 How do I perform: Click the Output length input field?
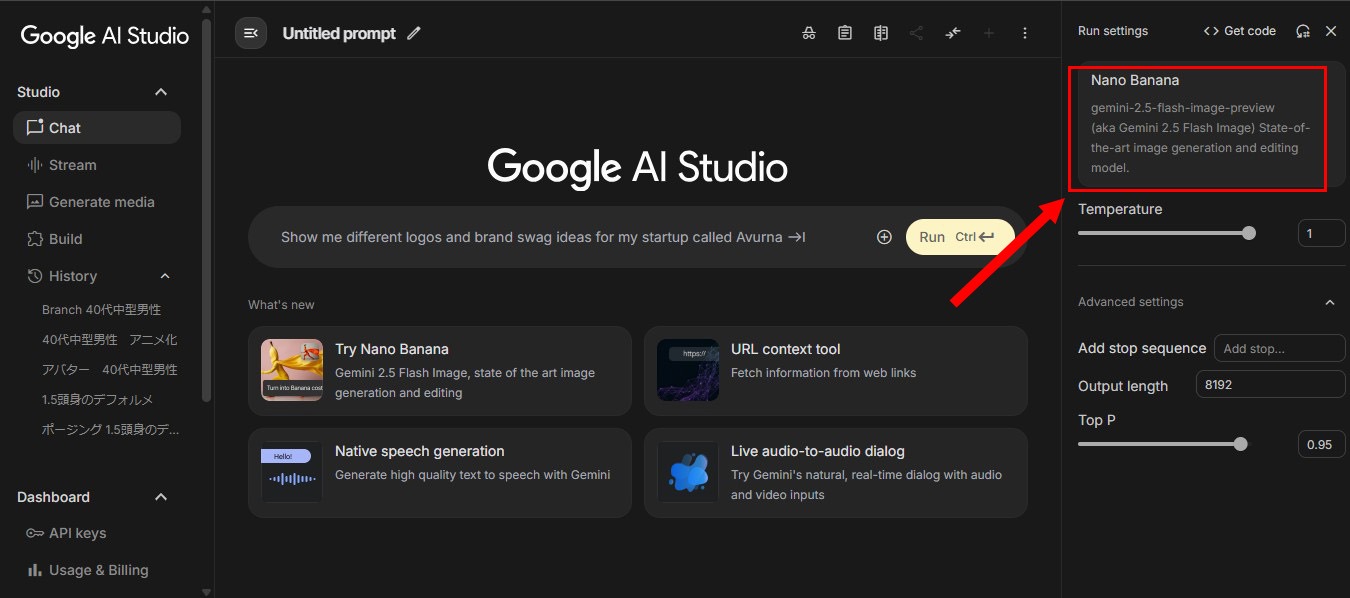(x=1270, y=384)
